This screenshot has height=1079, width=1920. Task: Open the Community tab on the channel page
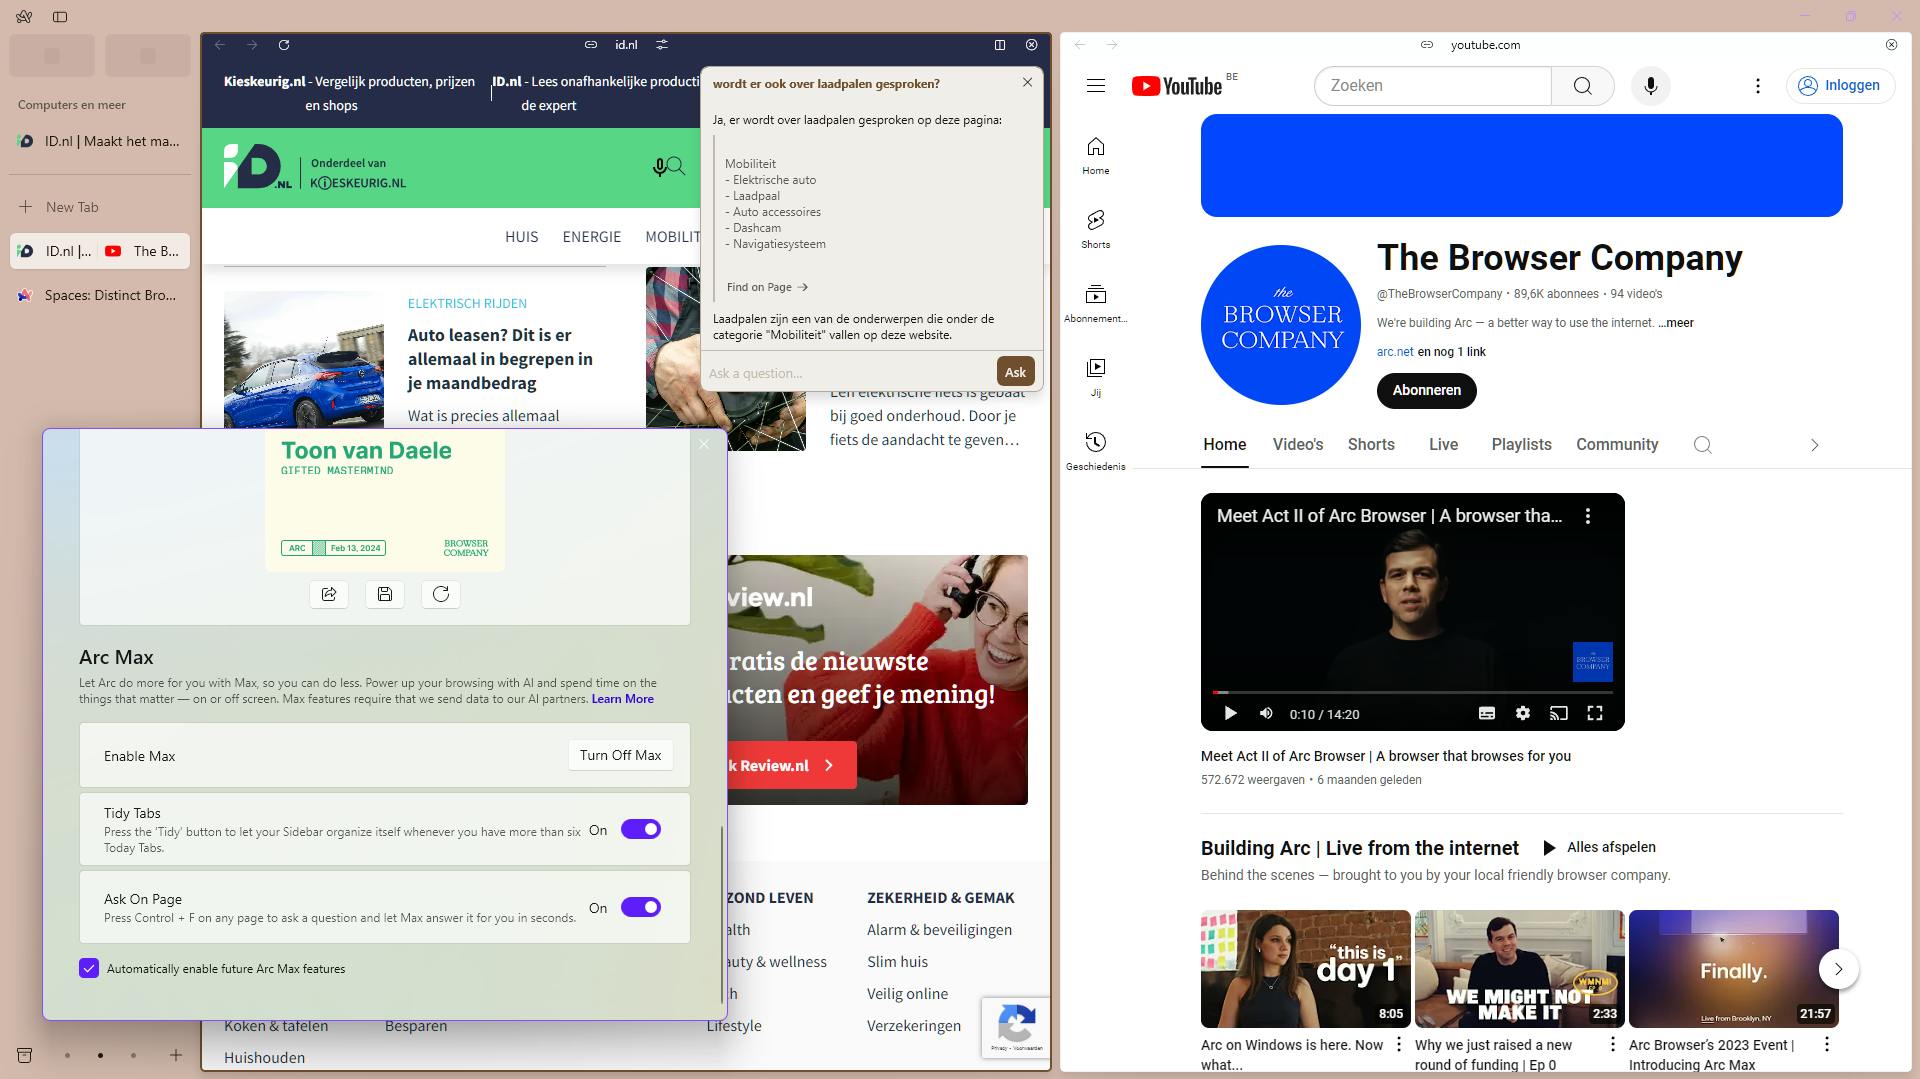tap(1616, 444)
